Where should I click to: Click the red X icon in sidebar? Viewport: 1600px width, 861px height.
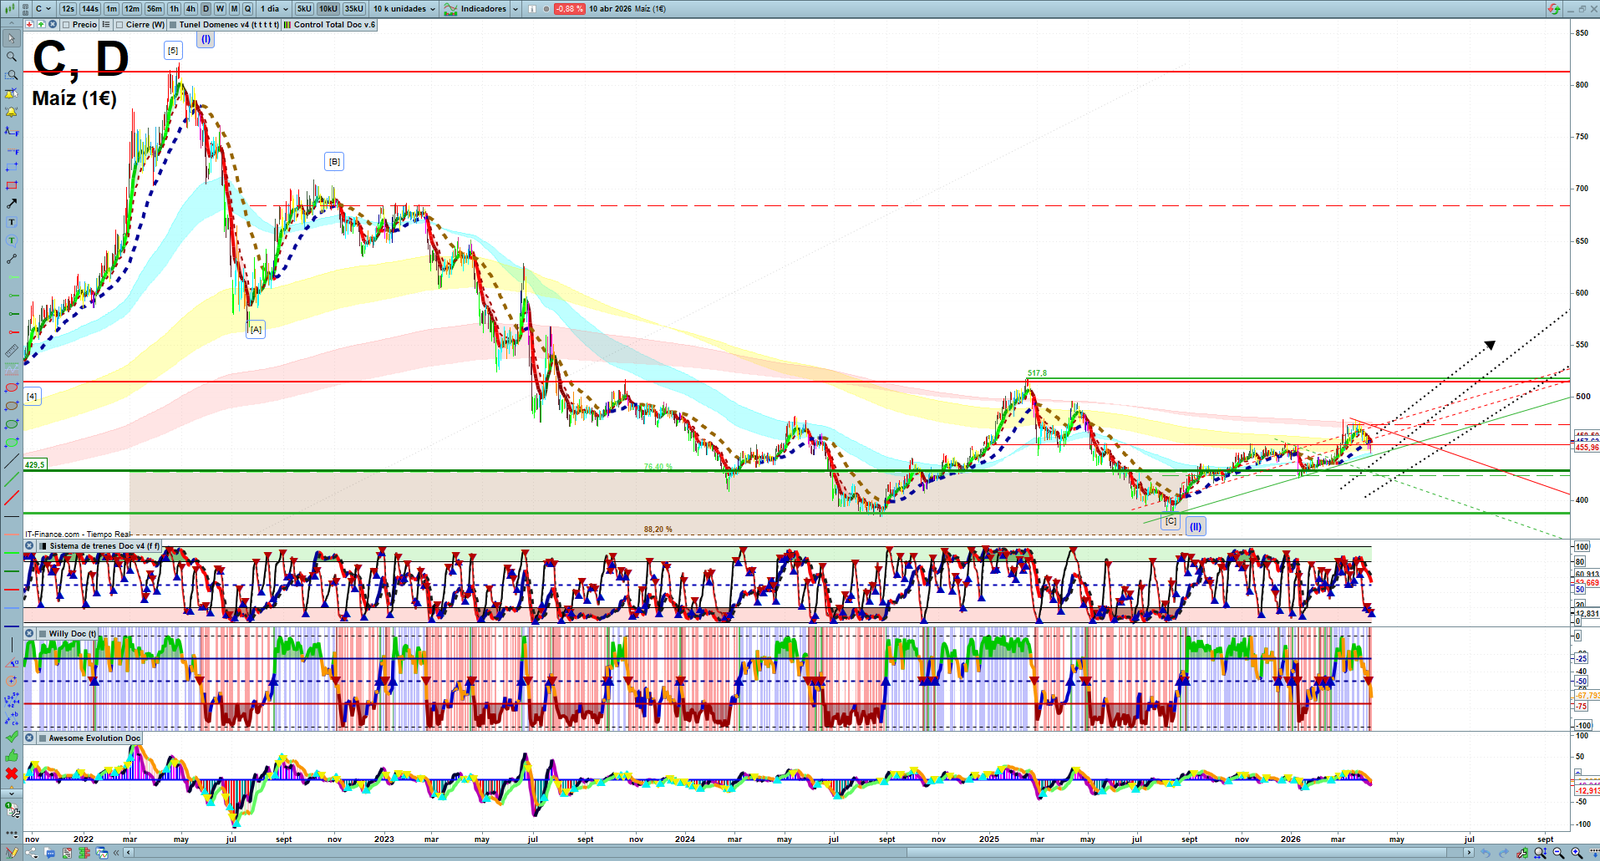11,773
